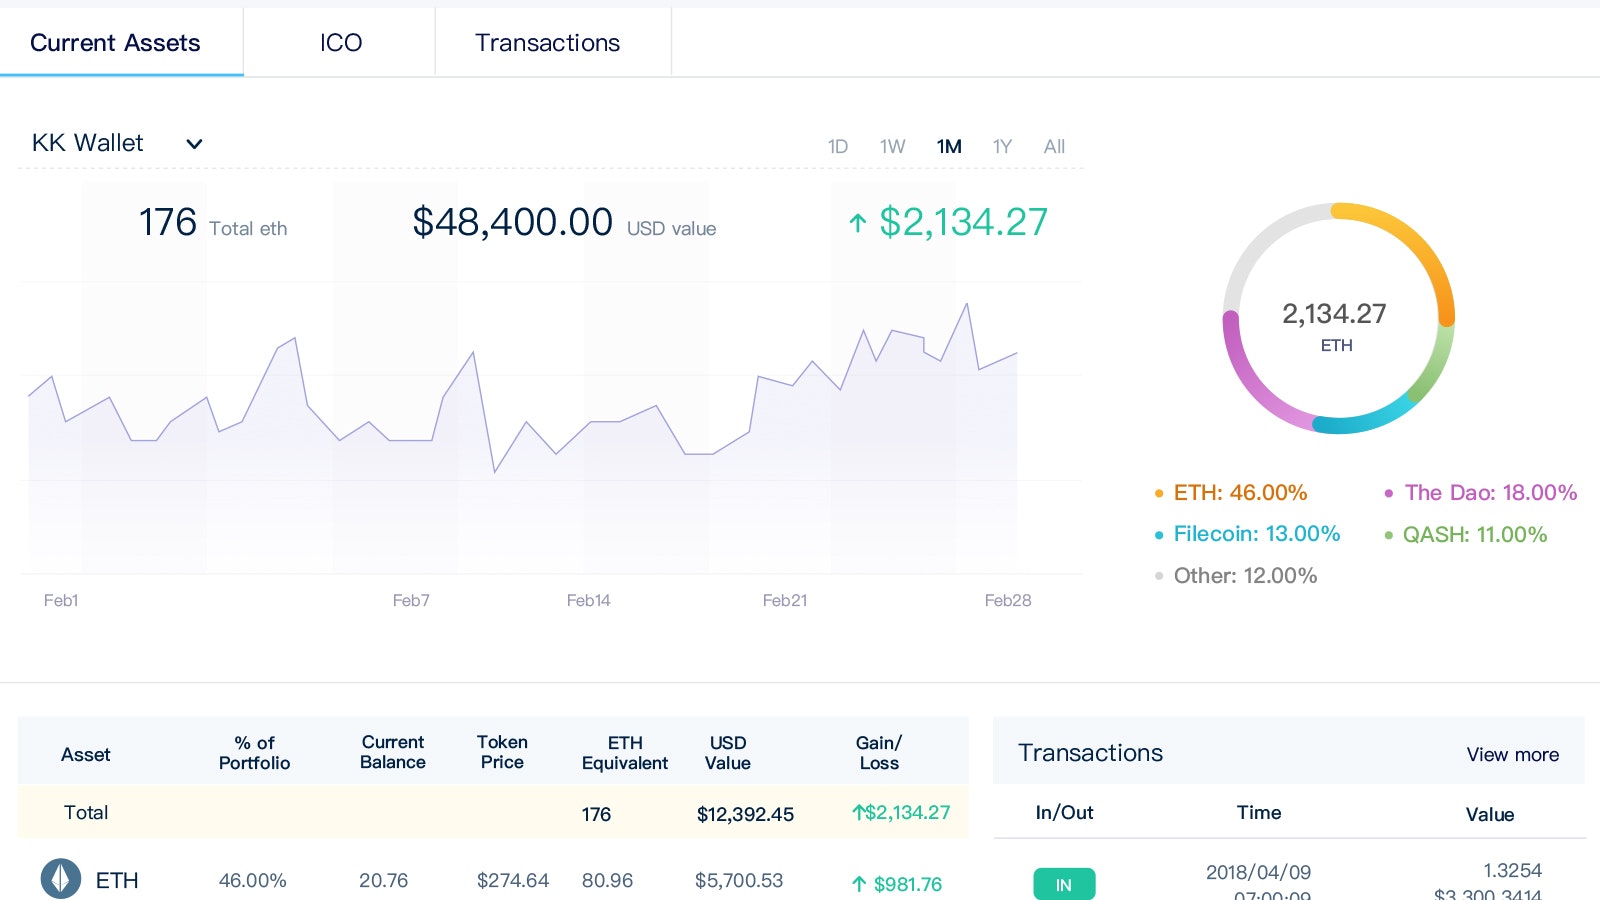Click the ETH asset icon in the table
This screenshot has height=900, width=1600.
pos(62,879)
